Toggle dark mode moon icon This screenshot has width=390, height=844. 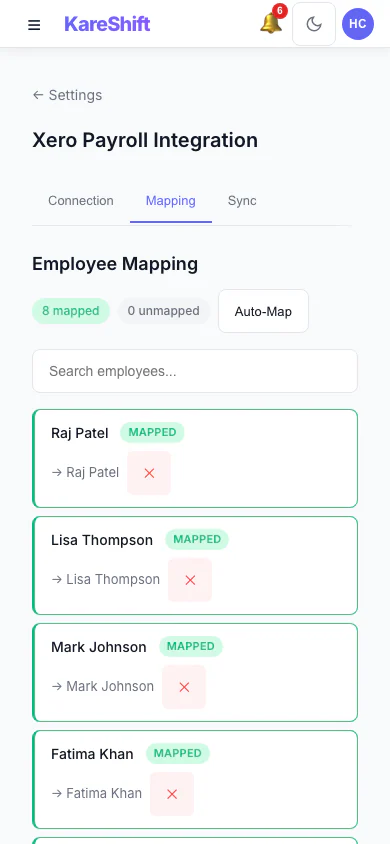[x=314, y=24]
